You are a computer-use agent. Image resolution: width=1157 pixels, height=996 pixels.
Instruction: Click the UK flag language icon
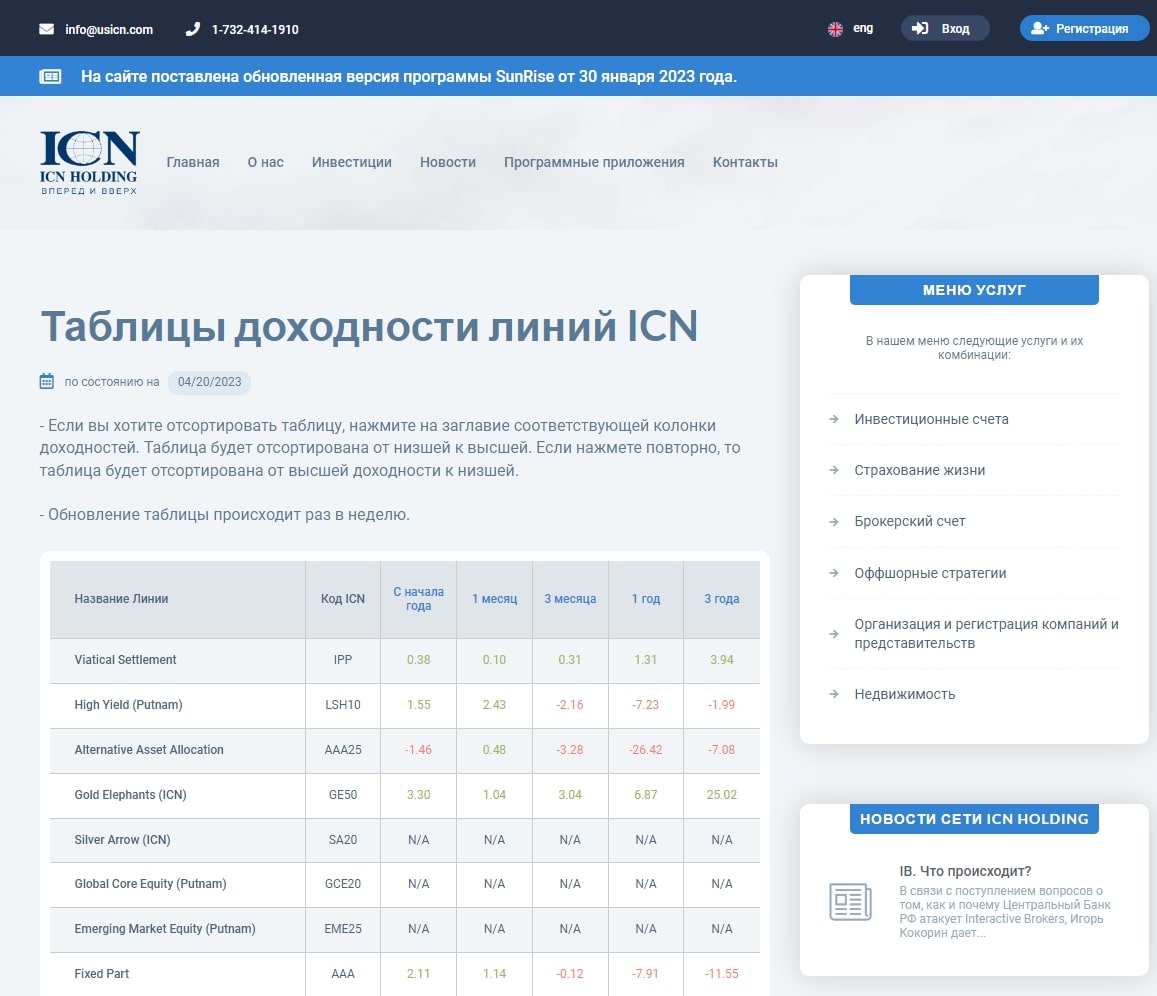[835, 29]
